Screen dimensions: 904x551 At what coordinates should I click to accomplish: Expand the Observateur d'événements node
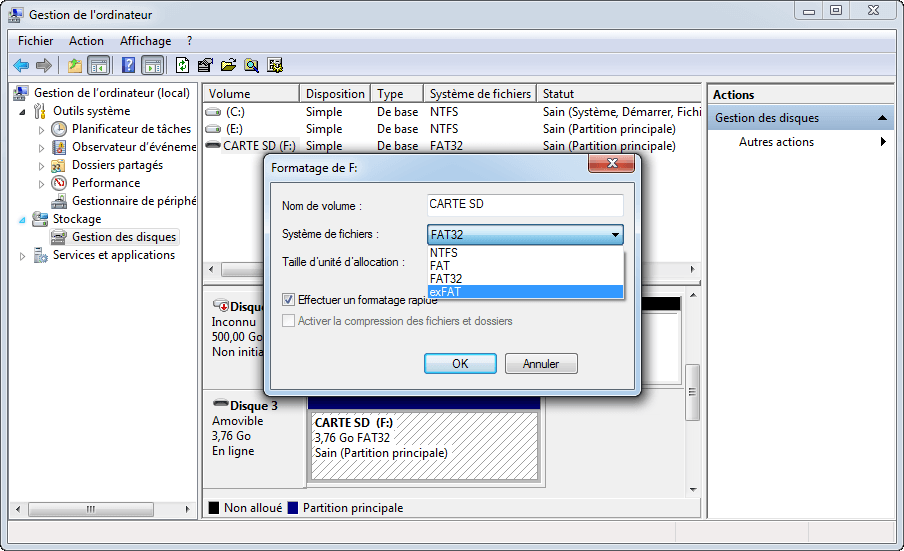[x=41, y=148]
